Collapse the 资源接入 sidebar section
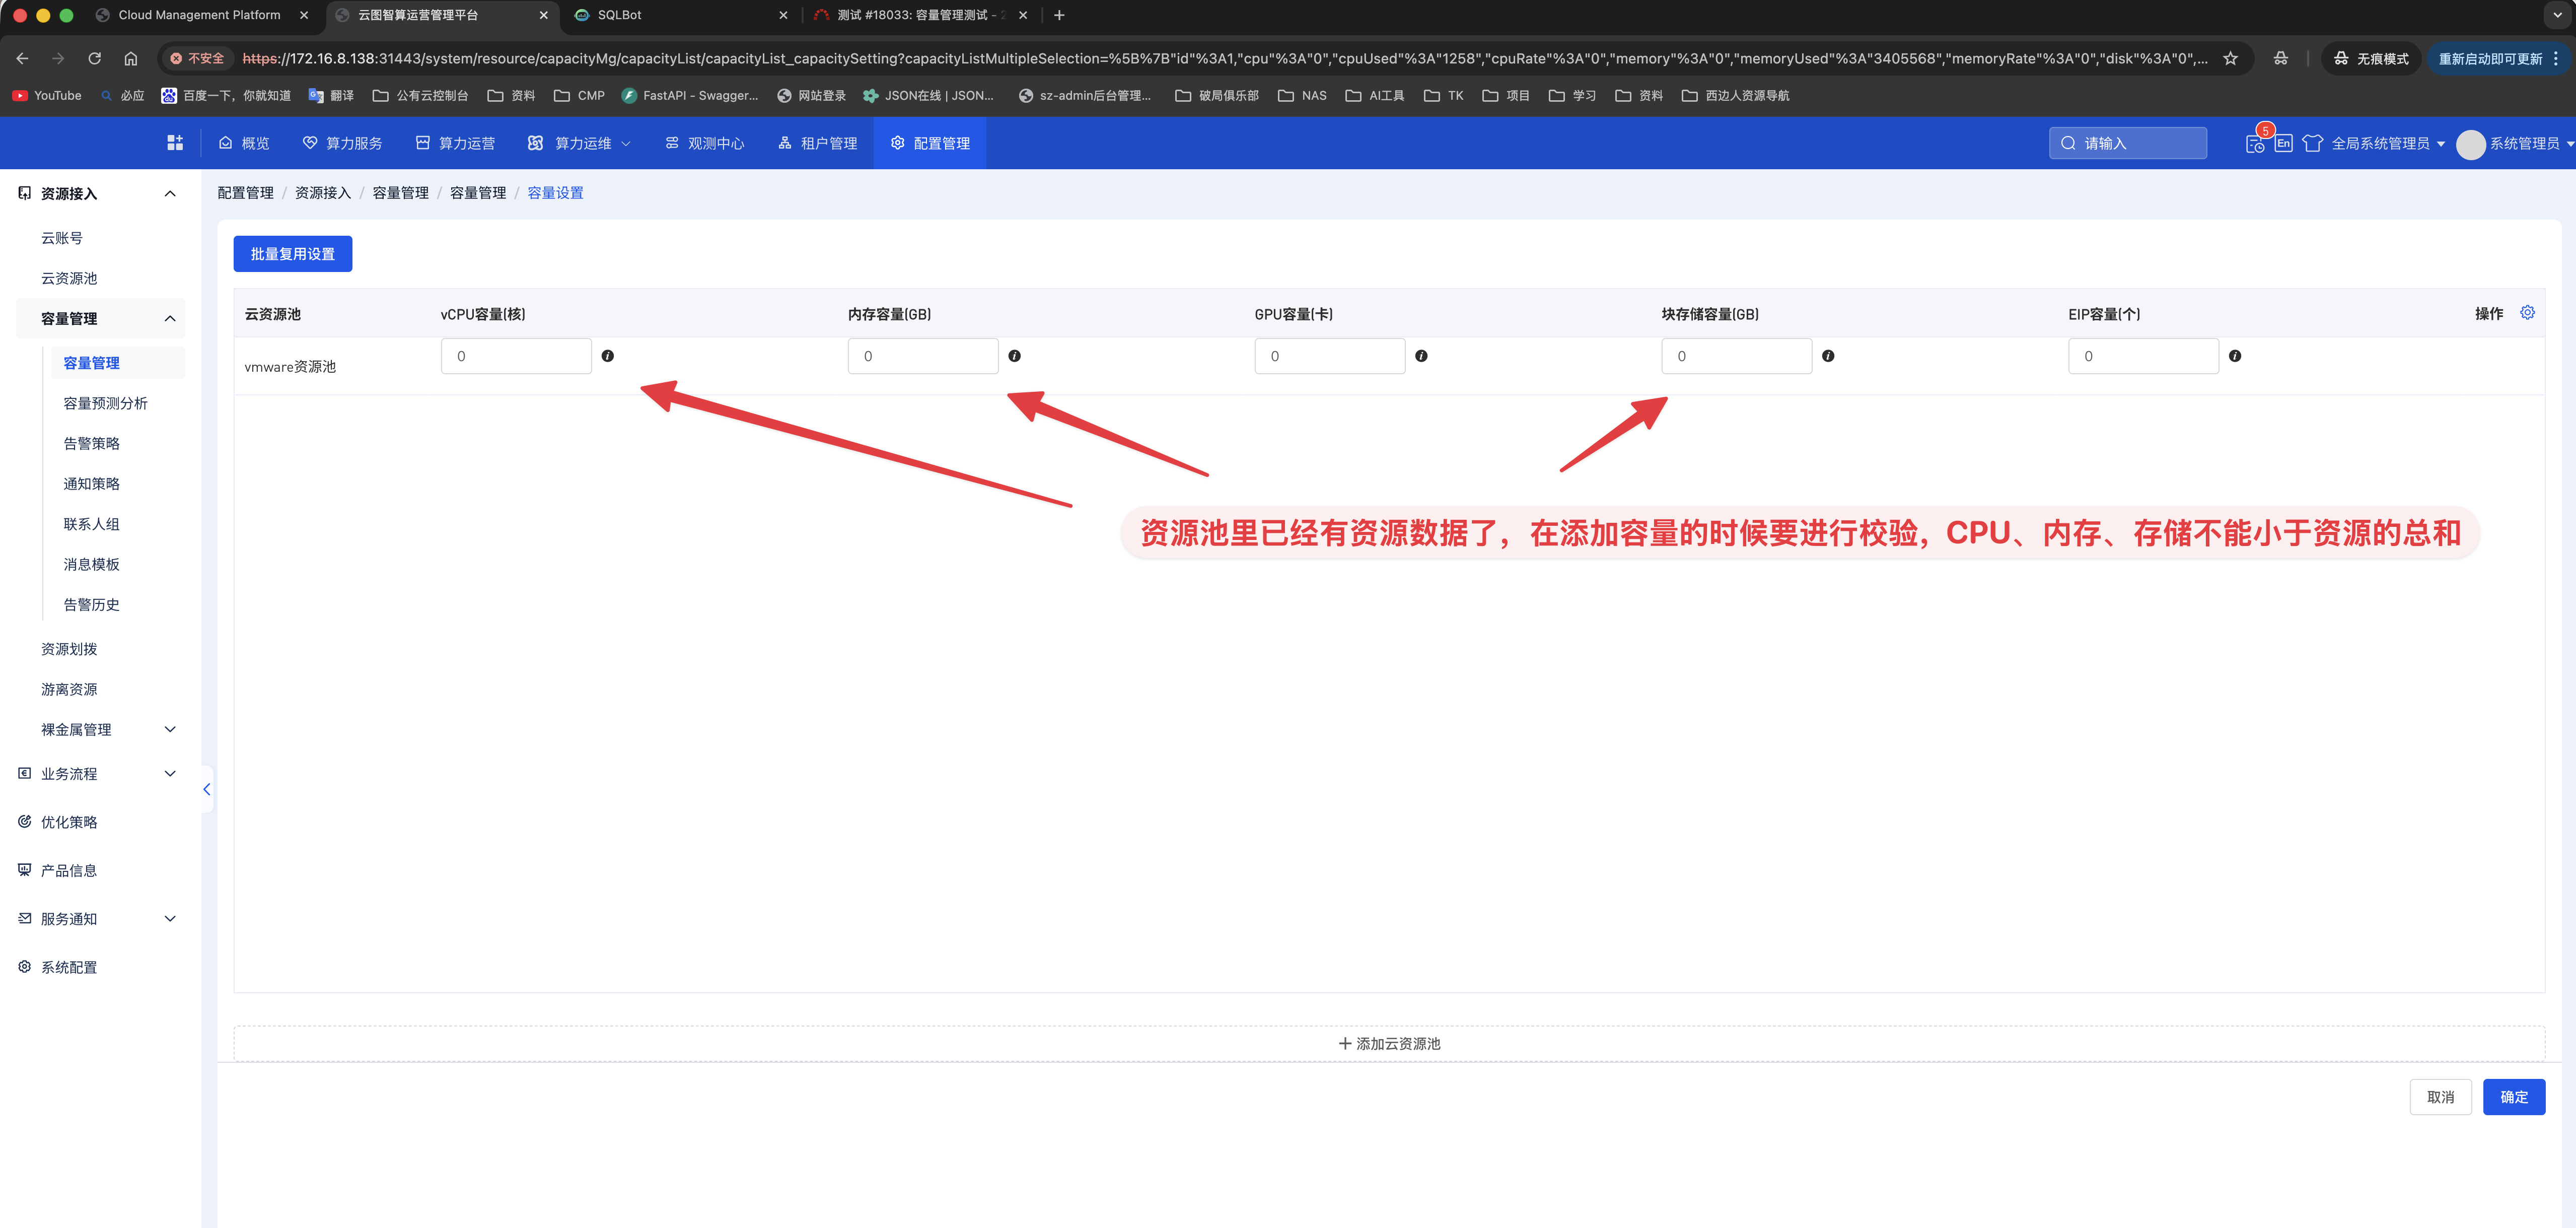2576x1228 pixels. [170, 194]
